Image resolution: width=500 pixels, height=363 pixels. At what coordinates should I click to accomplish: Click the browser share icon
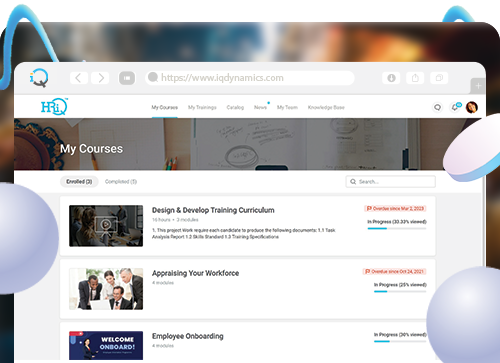[x=415, y=78]
